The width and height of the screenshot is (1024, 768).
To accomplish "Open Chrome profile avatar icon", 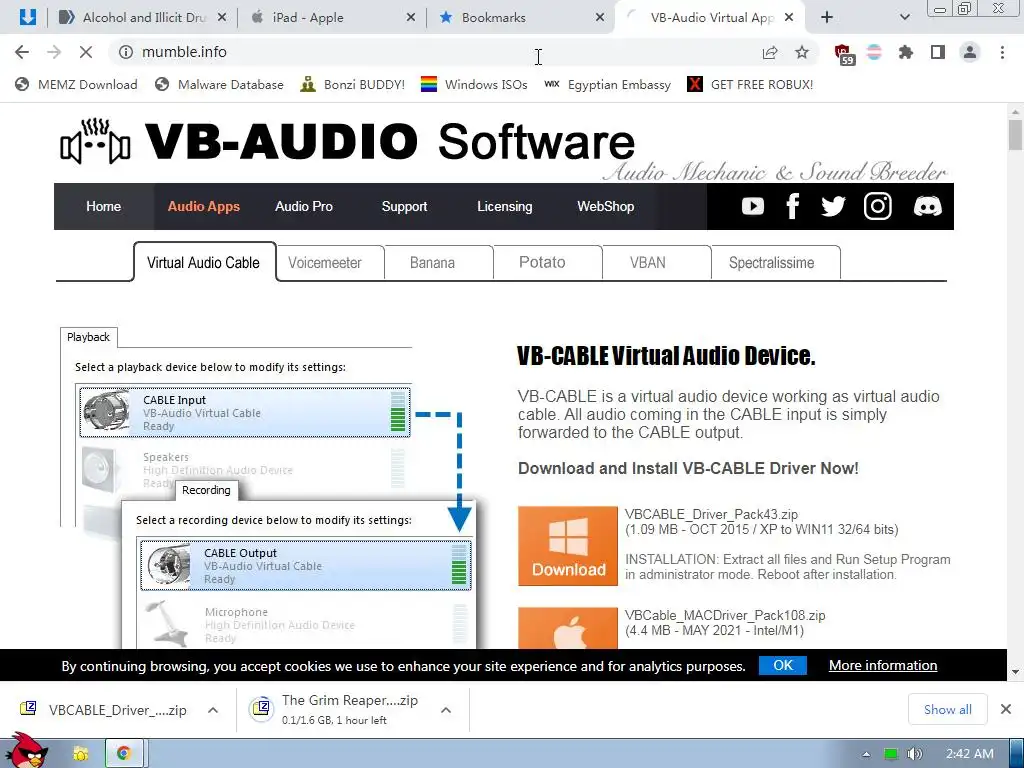I will coord(970,52).
